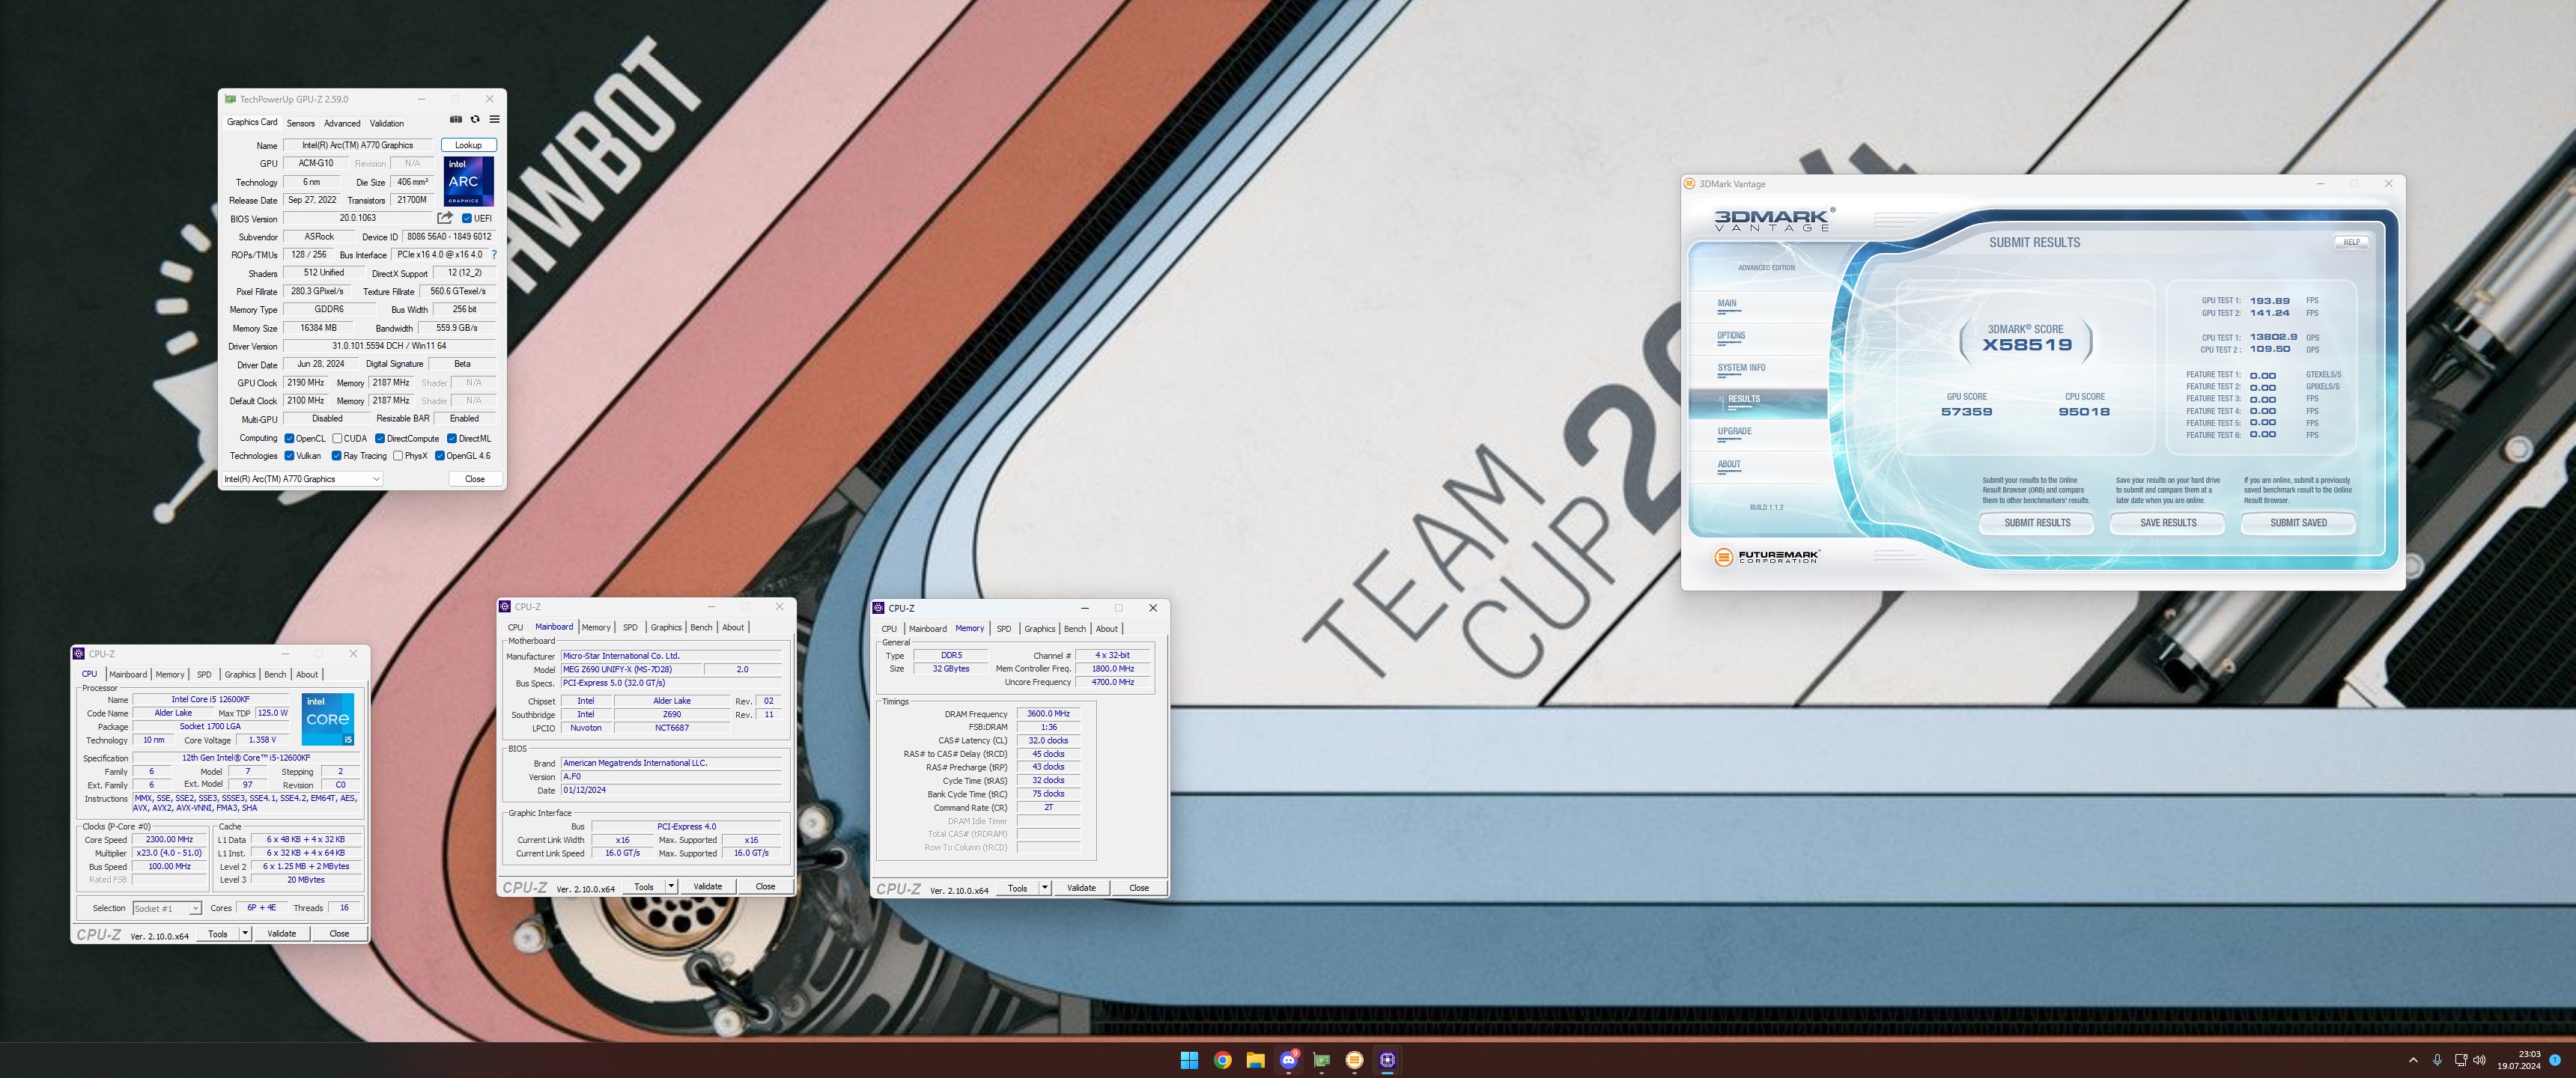
Task: Toggle the DirectCompute checkbox
Action: click(380, 438)
